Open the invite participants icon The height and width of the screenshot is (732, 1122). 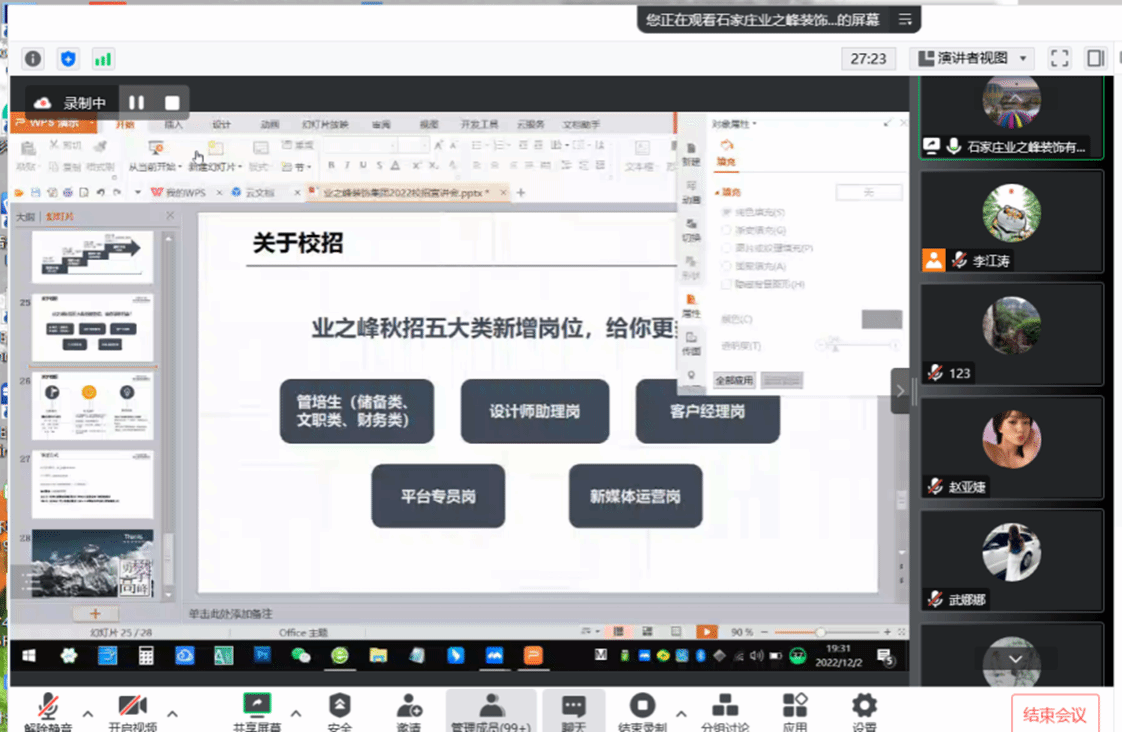(408, 708)
